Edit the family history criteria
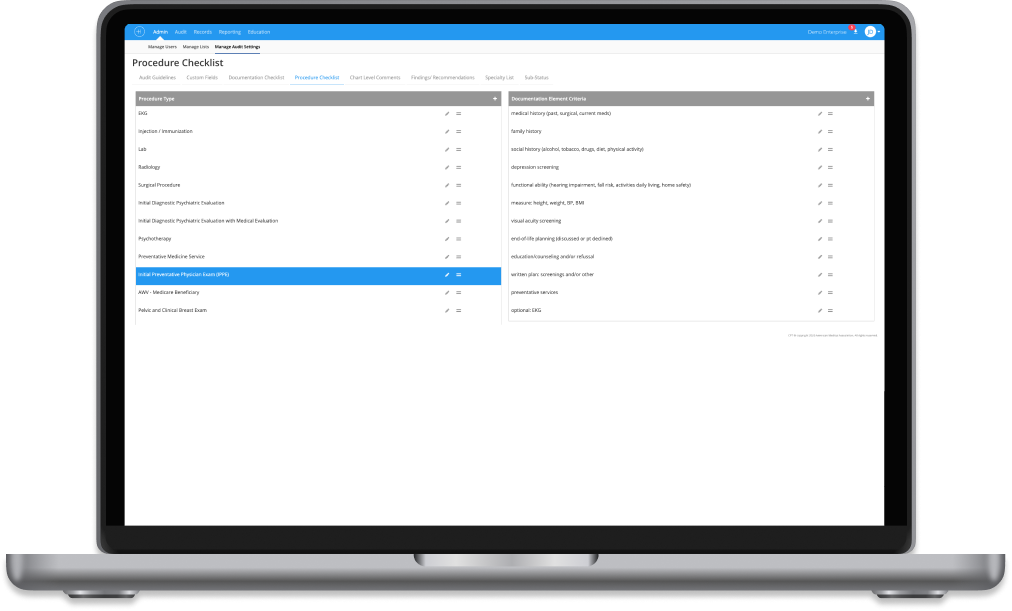 [819, 132]
